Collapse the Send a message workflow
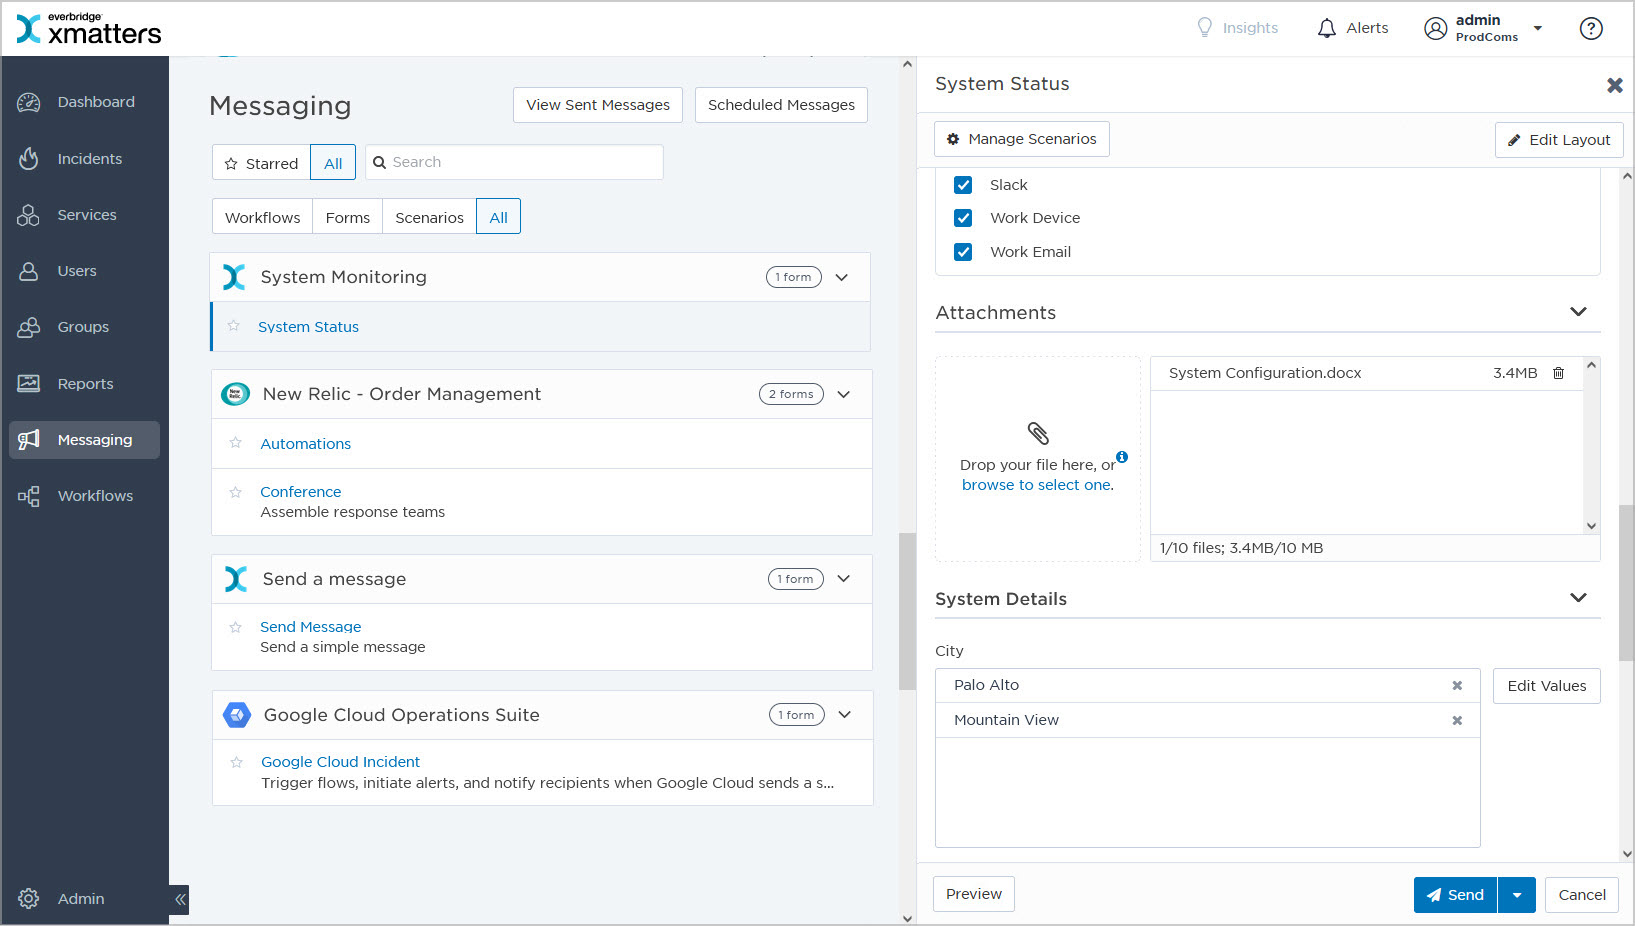This screenshot has height=926, width=1635. coord(844,579)
